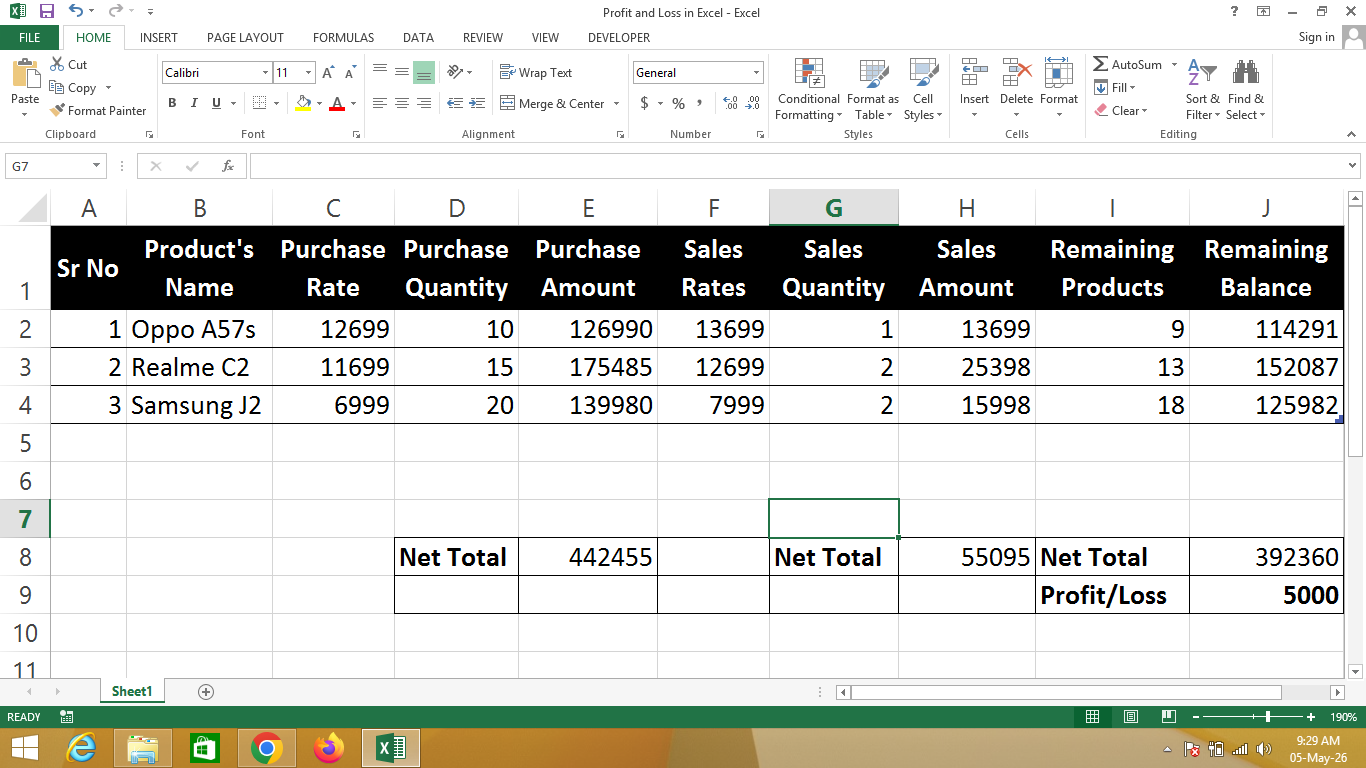1366x768 pixels.
Task: Open the Merge & Center dropdown arrow
Action: [x=616, y=103]
